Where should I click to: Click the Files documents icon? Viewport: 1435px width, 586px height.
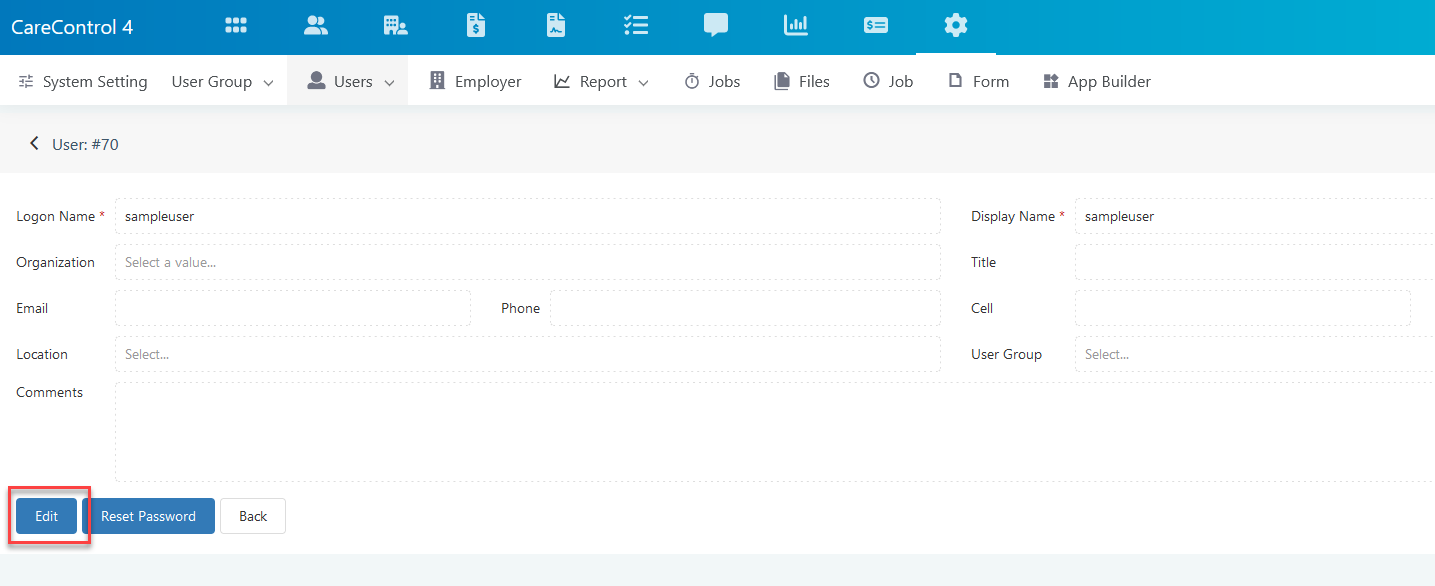[782, 82]
